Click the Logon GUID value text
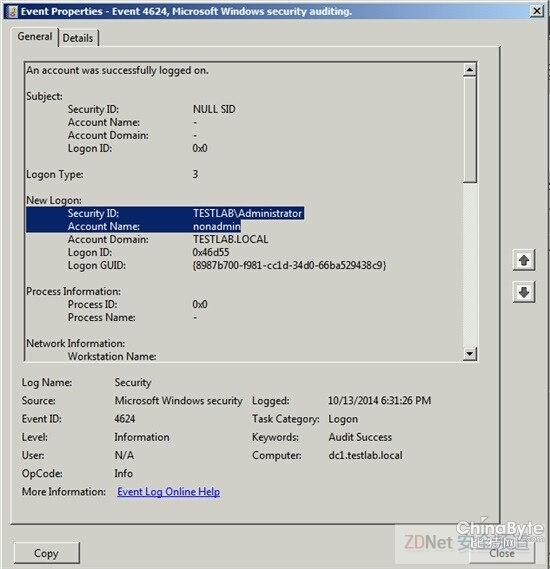 coord(289,265)
